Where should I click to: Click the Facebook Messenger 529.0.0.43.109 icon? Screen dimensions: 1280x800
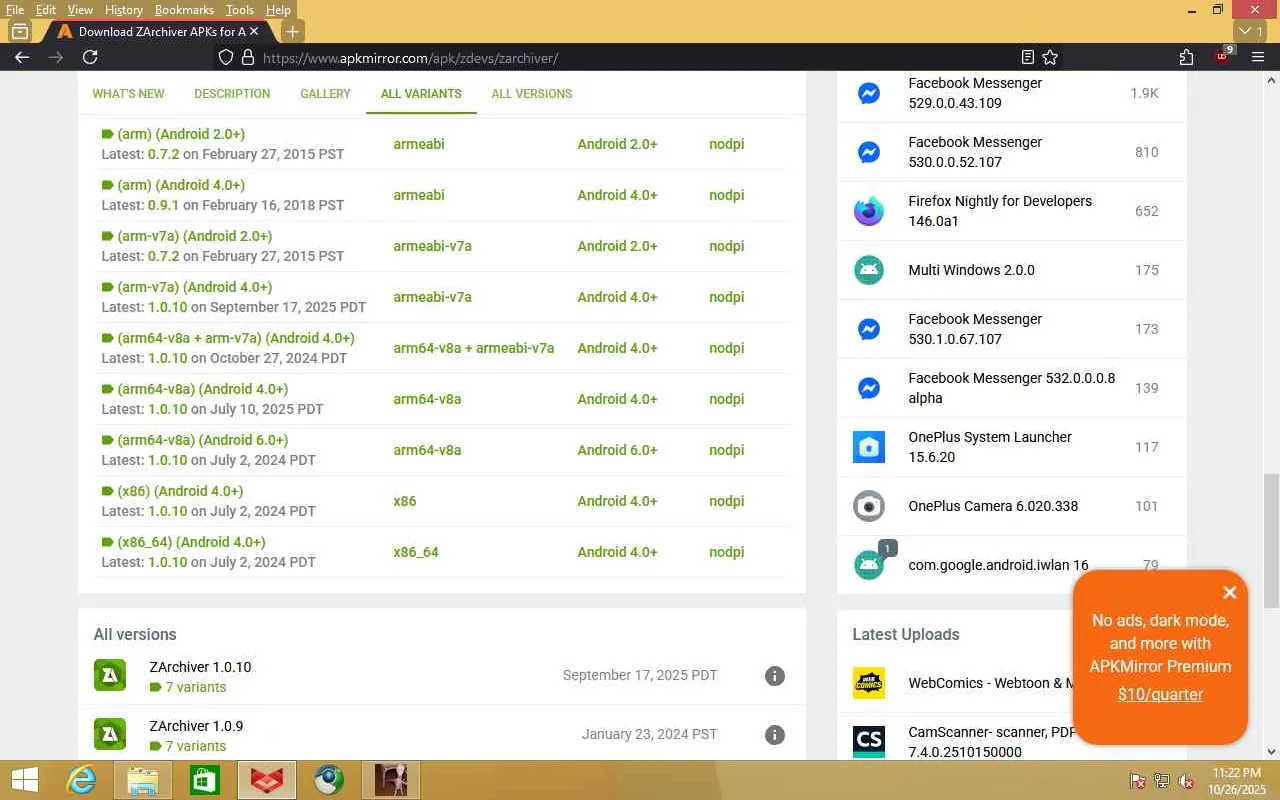coord(869,93)
